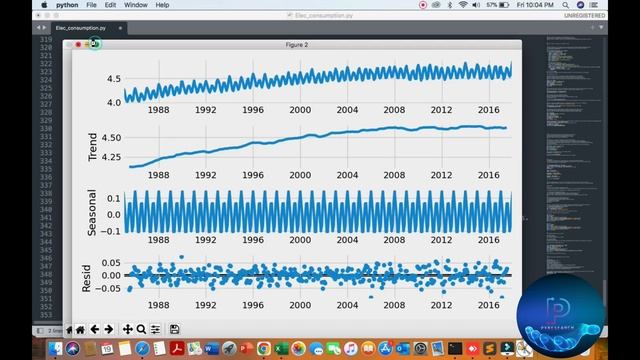
Task: Click the Figure 2 window title
Action: (x=297, y=44)
